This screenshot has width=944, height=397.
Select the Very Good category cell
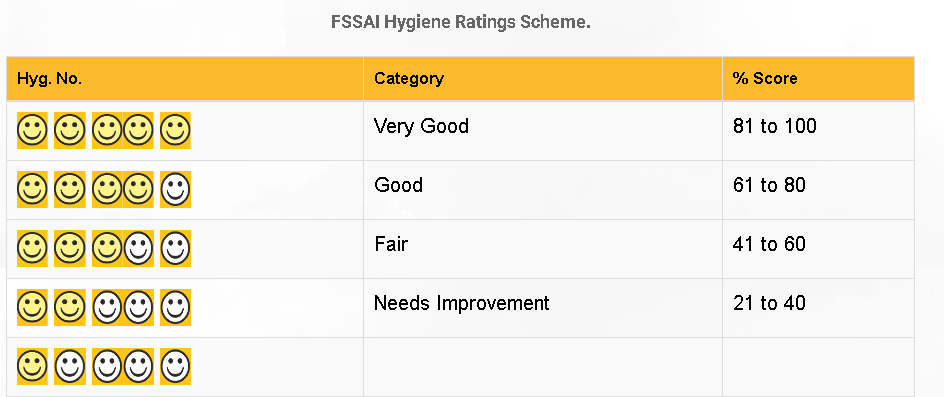pos(542,131)
